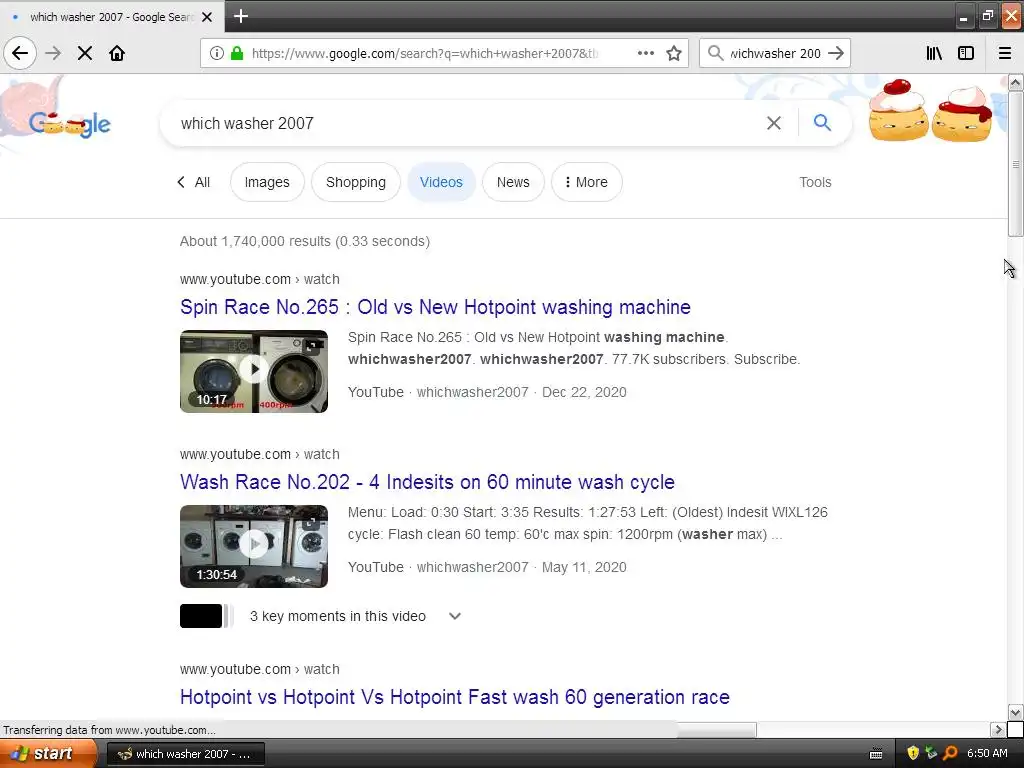
Task: Show site information via the info icon
Action: pos(217,53)
